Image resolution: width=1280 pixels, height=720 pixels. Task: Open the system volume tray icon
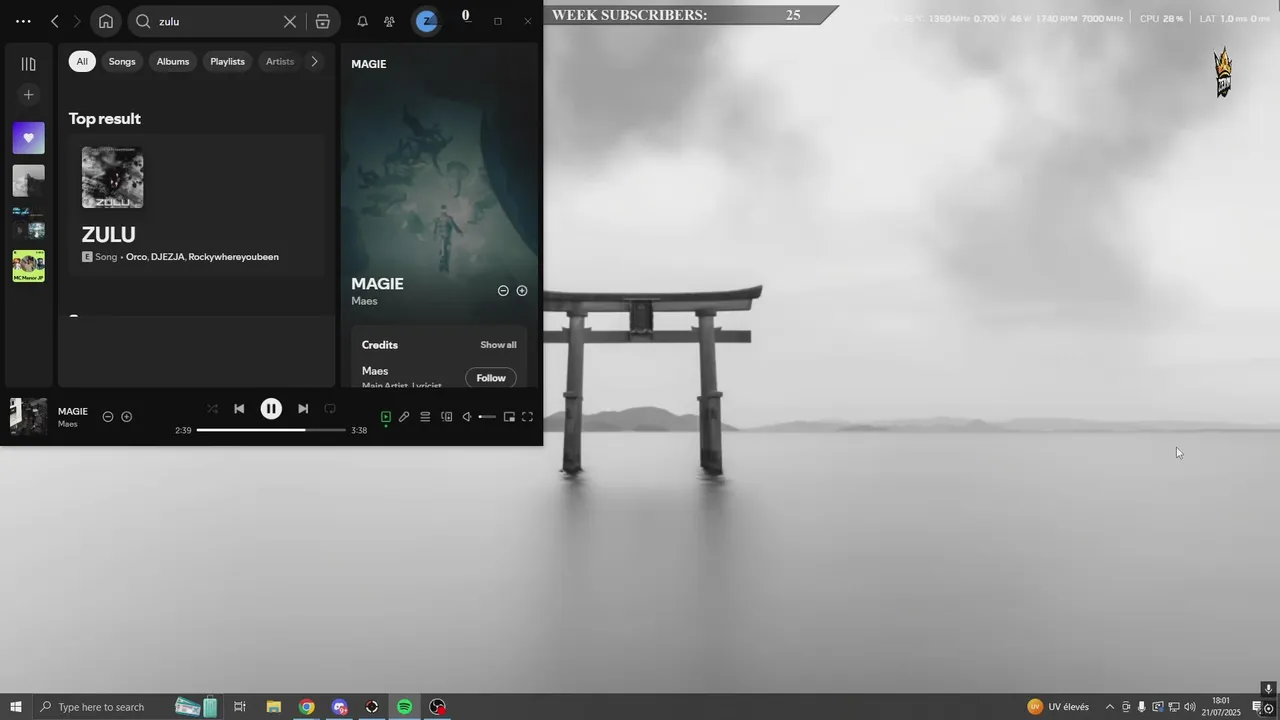click(1190, 707)
